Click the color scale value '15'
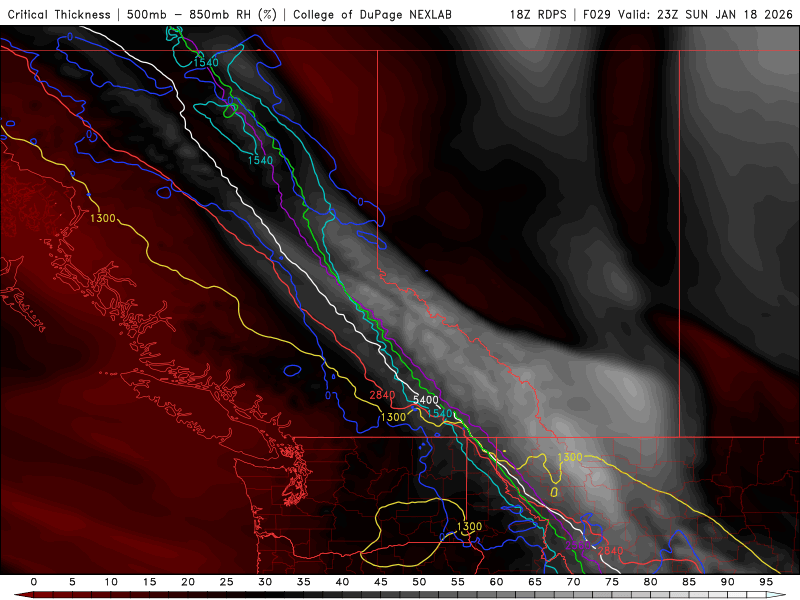The width and height of the screenshot is (800, 600). click(149, 582)
